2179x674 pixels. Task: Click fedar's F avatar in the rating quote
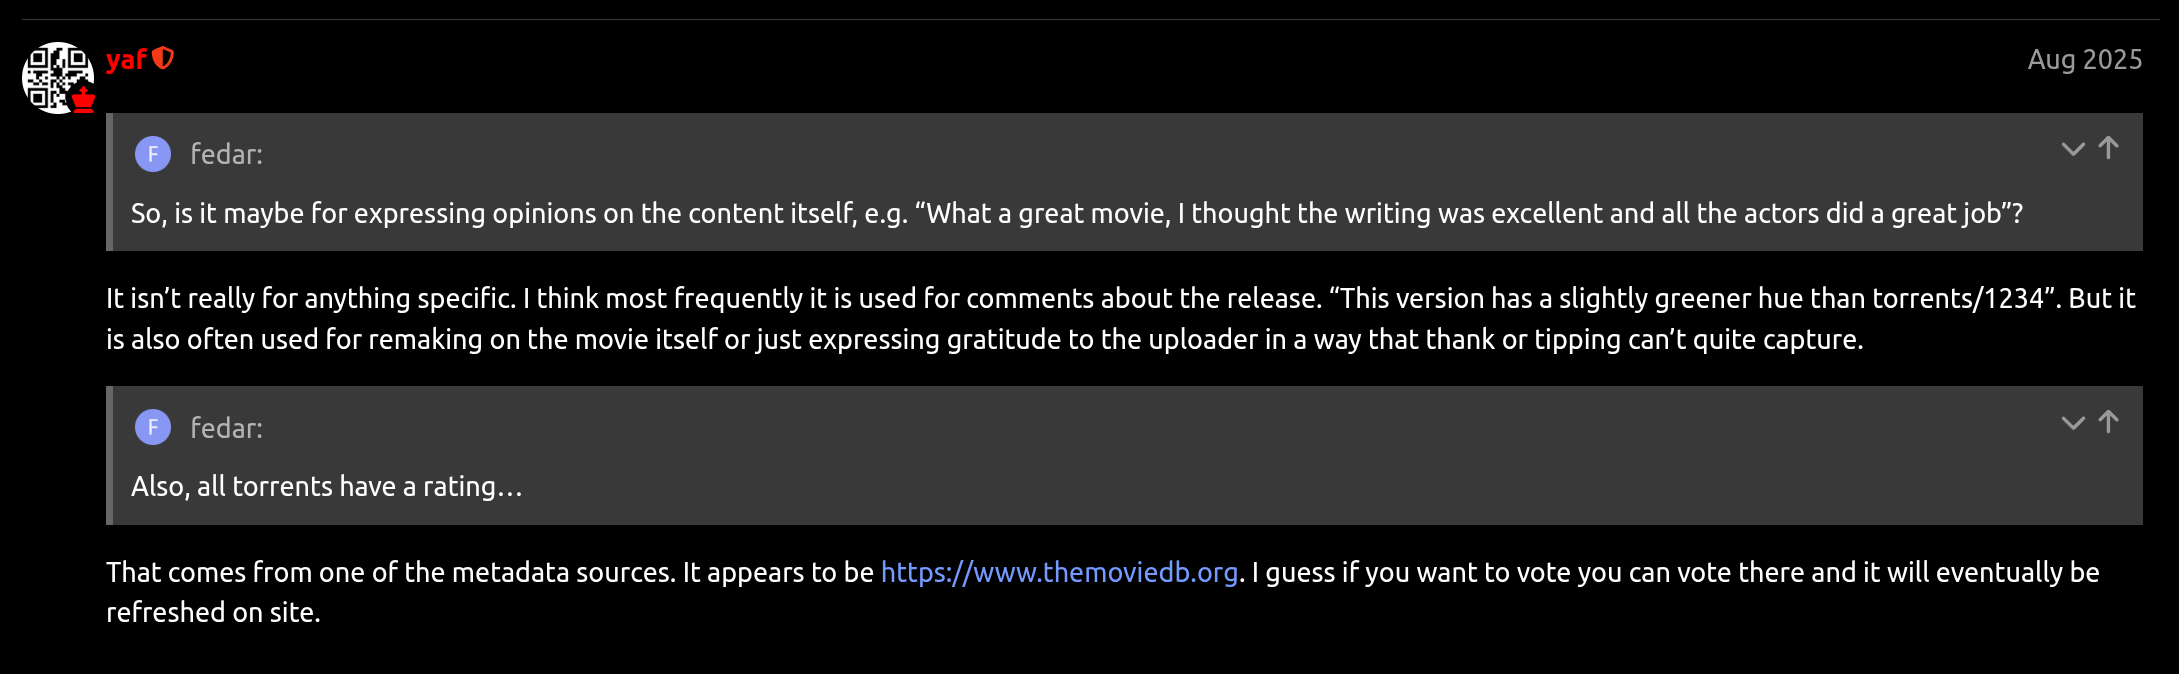[153, 428]
